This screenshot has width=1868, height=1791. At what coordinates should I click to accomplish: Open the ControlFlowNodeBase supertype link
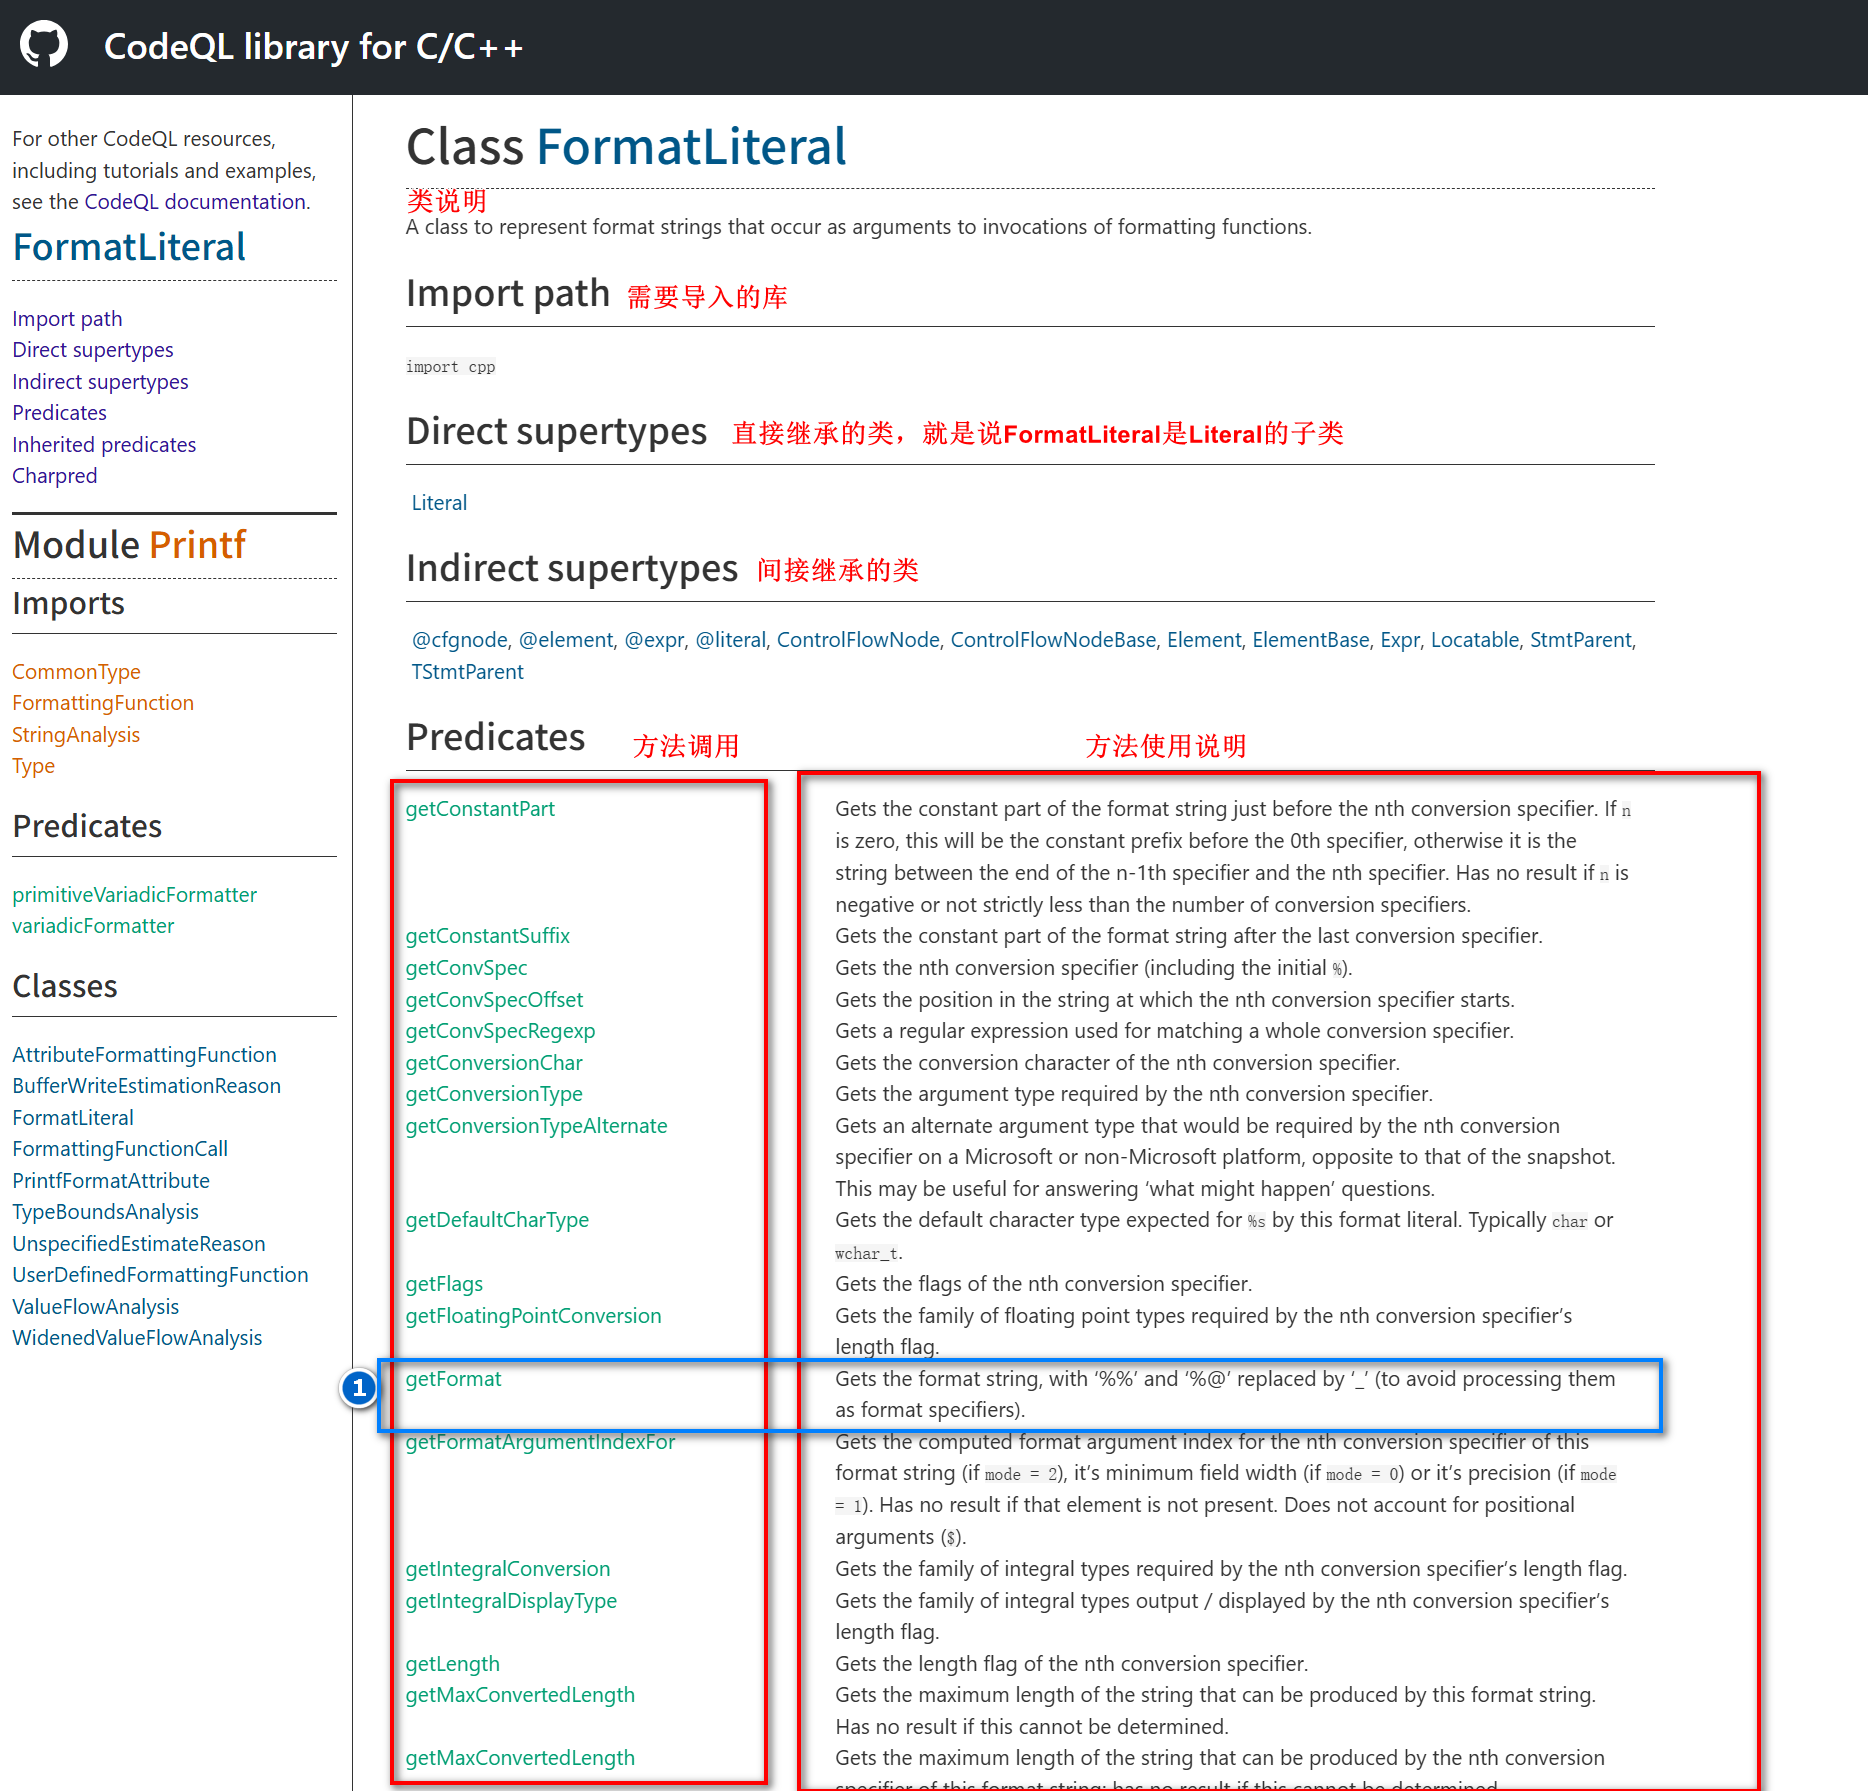pyautogui.click(x=1053, y=640)
